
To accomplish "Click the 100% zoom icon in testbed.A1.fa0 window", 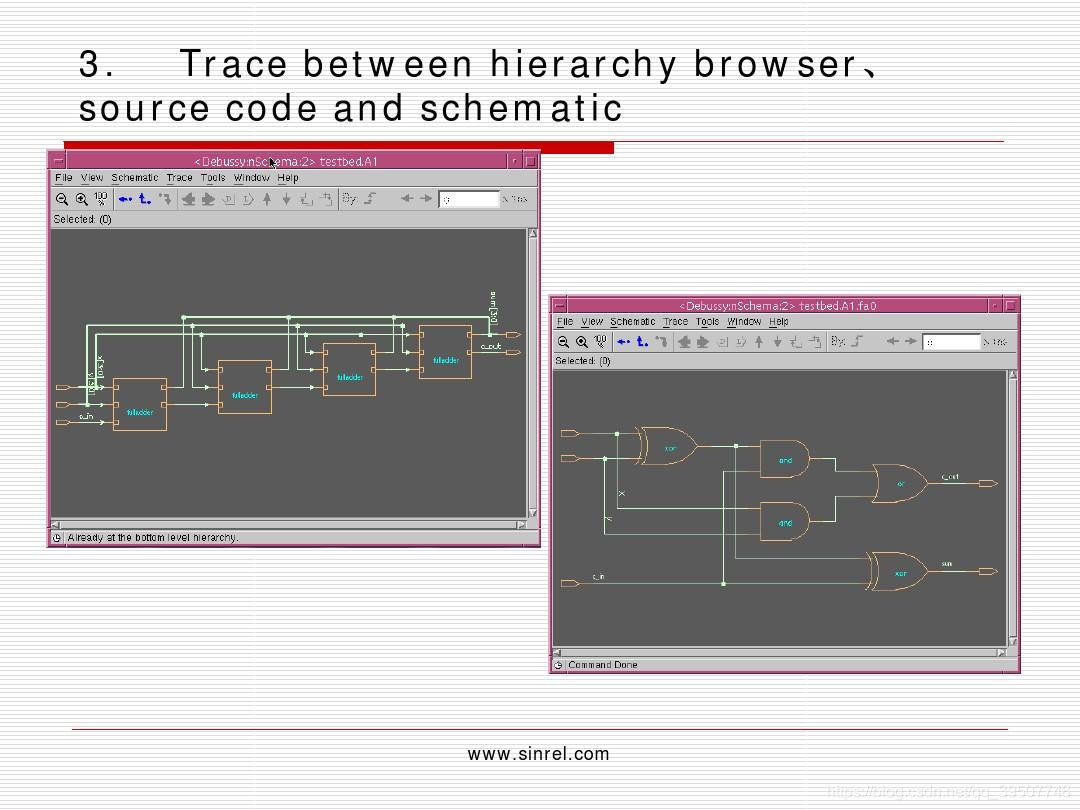I will 601,342.
